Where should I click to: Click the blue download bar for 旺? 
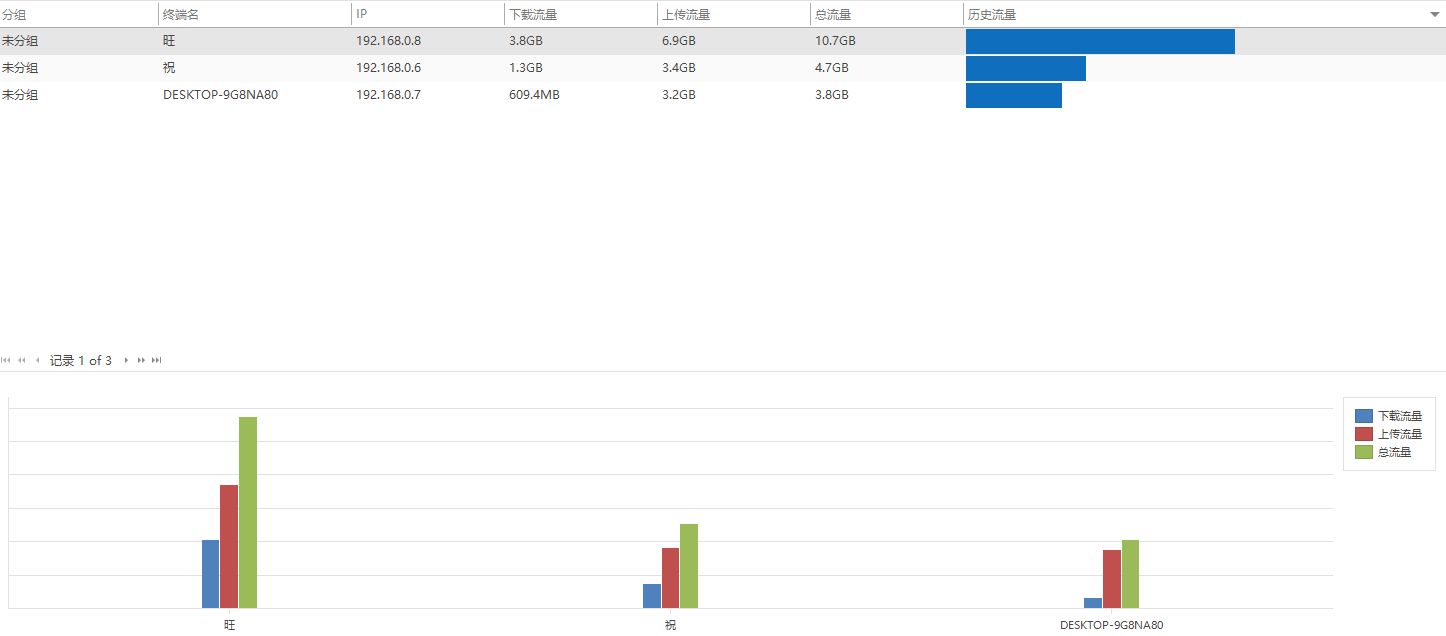coord(210,574)
